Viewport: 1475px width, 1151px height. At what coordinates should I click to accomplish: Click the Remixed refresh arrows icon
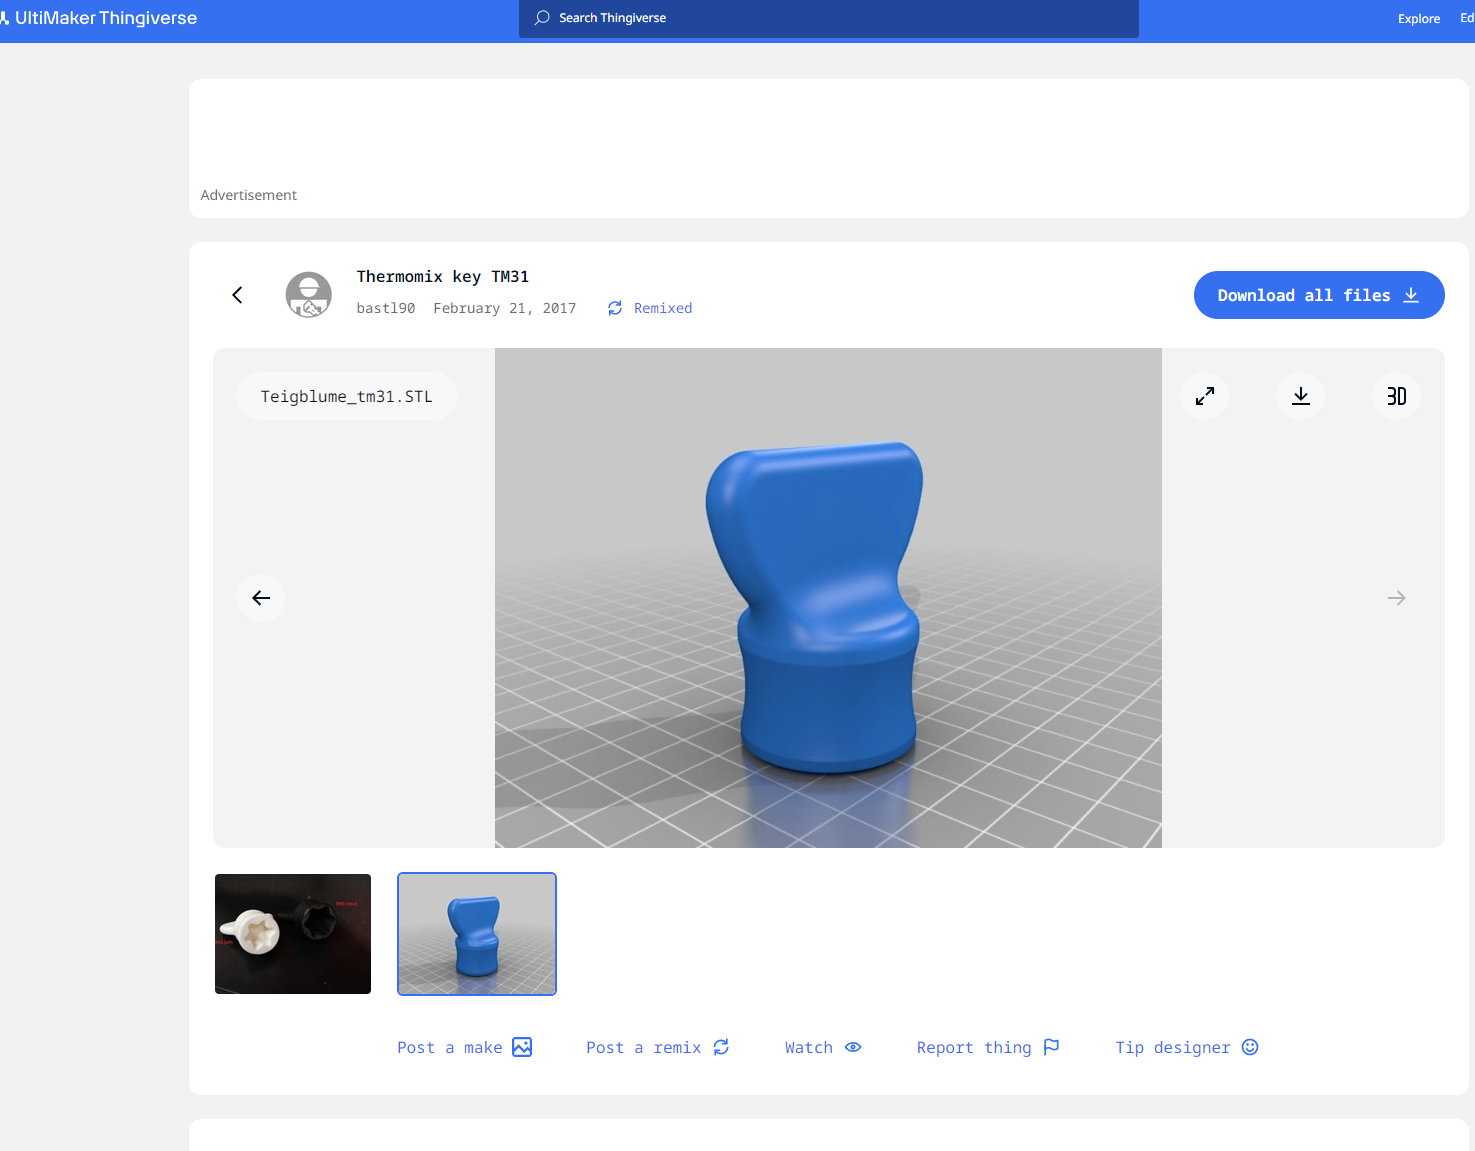point(615,308)
